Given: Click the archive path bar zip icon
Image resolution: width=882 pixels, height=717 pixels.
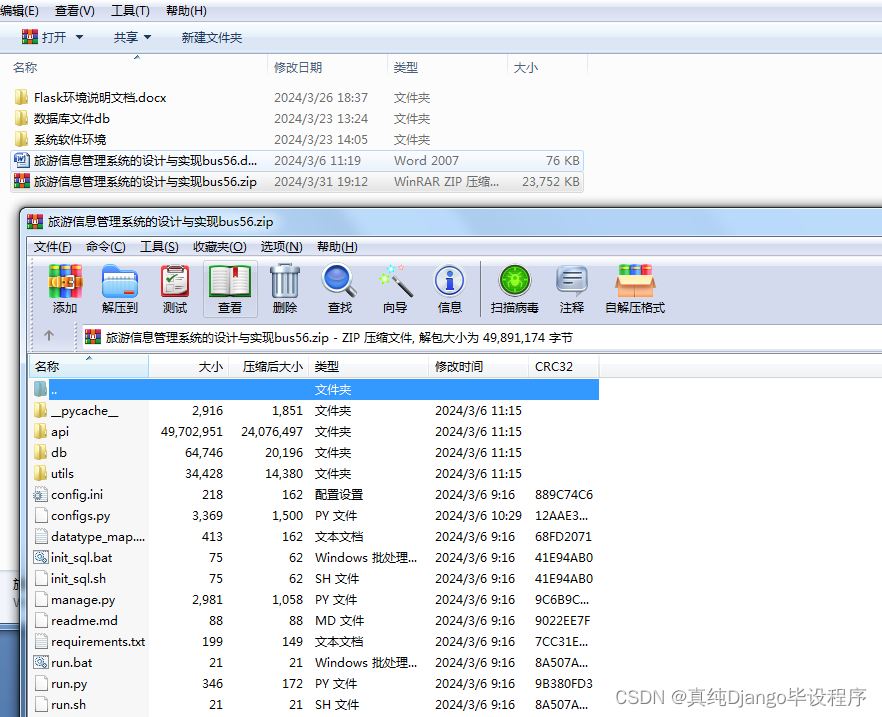Looking at the screenshot, I should tap(93, 337).
